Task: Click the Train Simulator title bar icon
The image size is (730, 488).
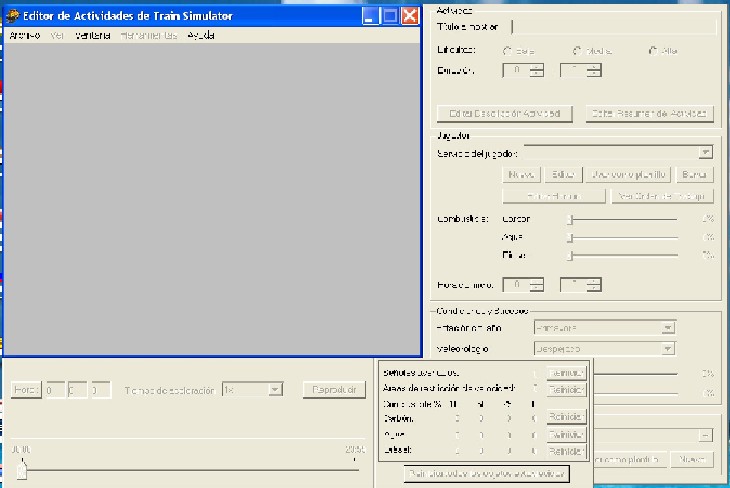Action: 12,16
